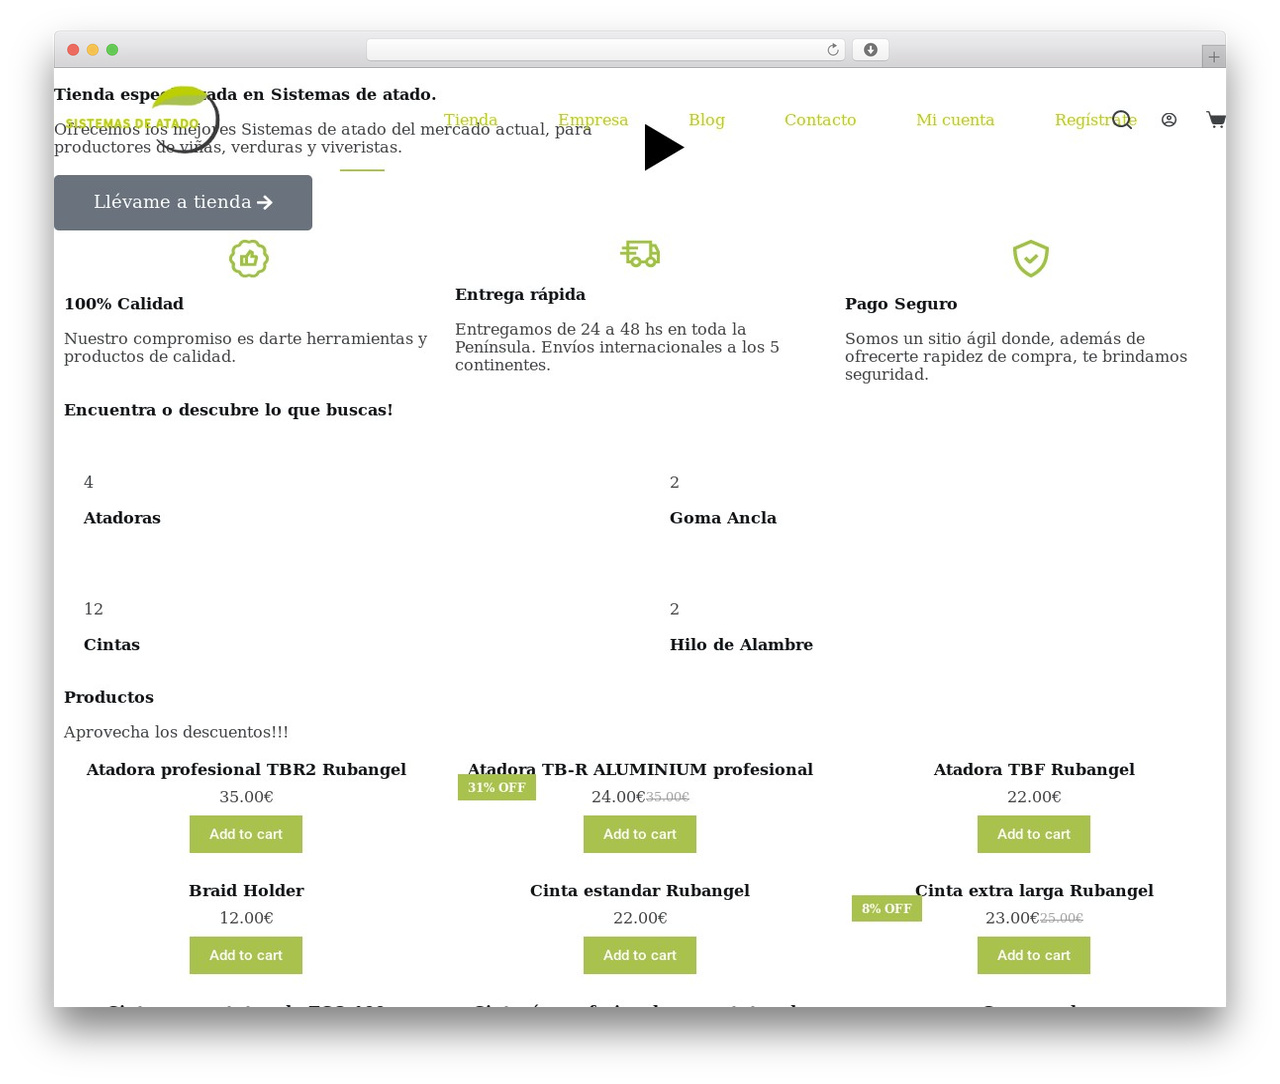Reload the page with the refresh icon

point(833,50)
